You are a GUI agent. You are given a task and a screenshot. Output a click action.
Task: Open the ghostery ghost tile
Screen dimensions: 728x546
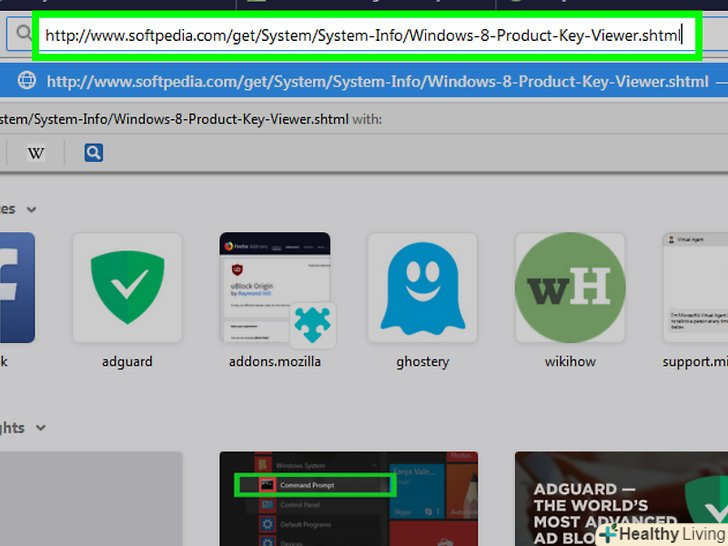422,288
